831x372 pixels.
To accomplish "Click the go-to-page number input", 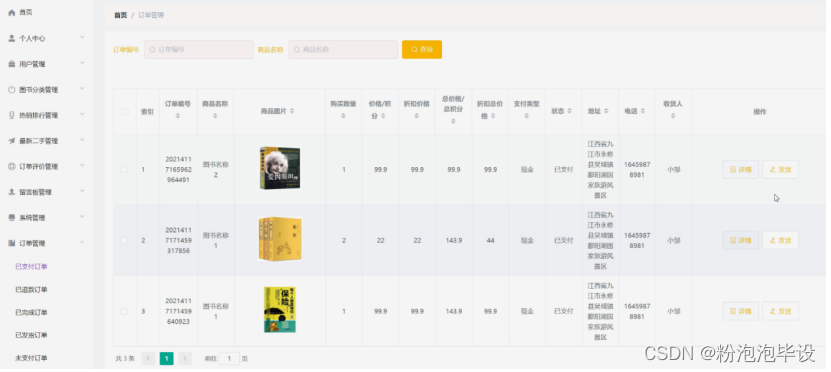I will tap(229, 359).
